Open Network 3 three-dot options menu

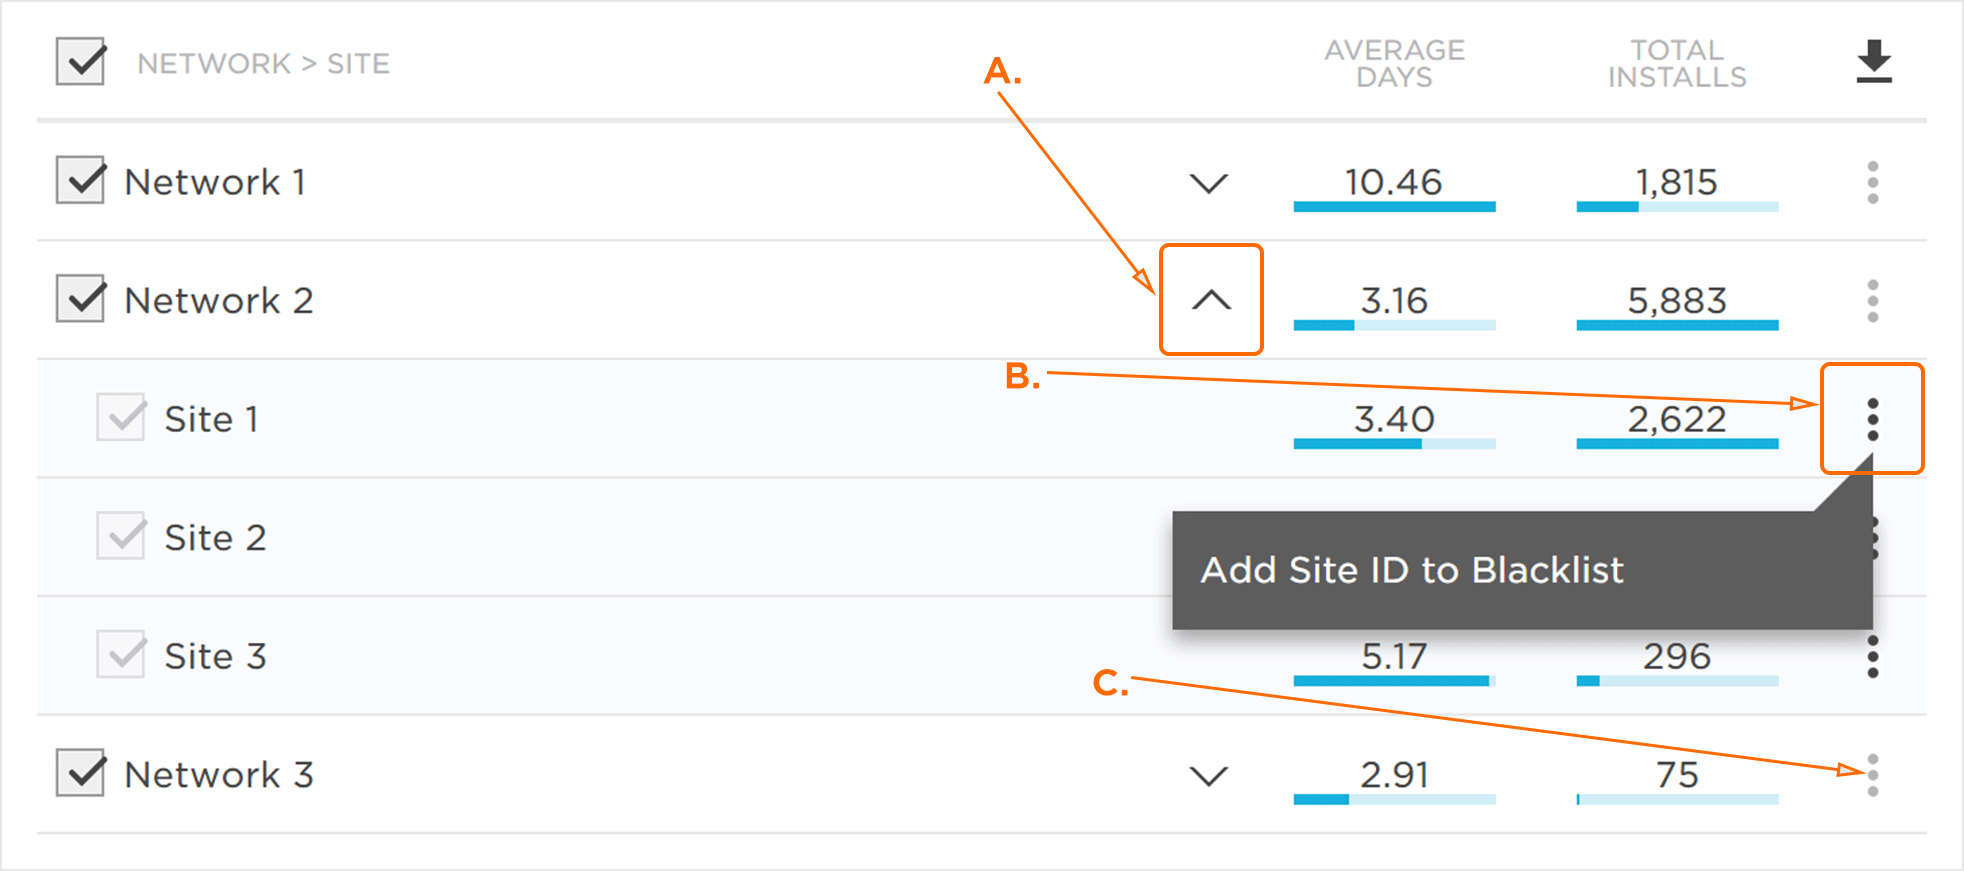(1872, 775)
